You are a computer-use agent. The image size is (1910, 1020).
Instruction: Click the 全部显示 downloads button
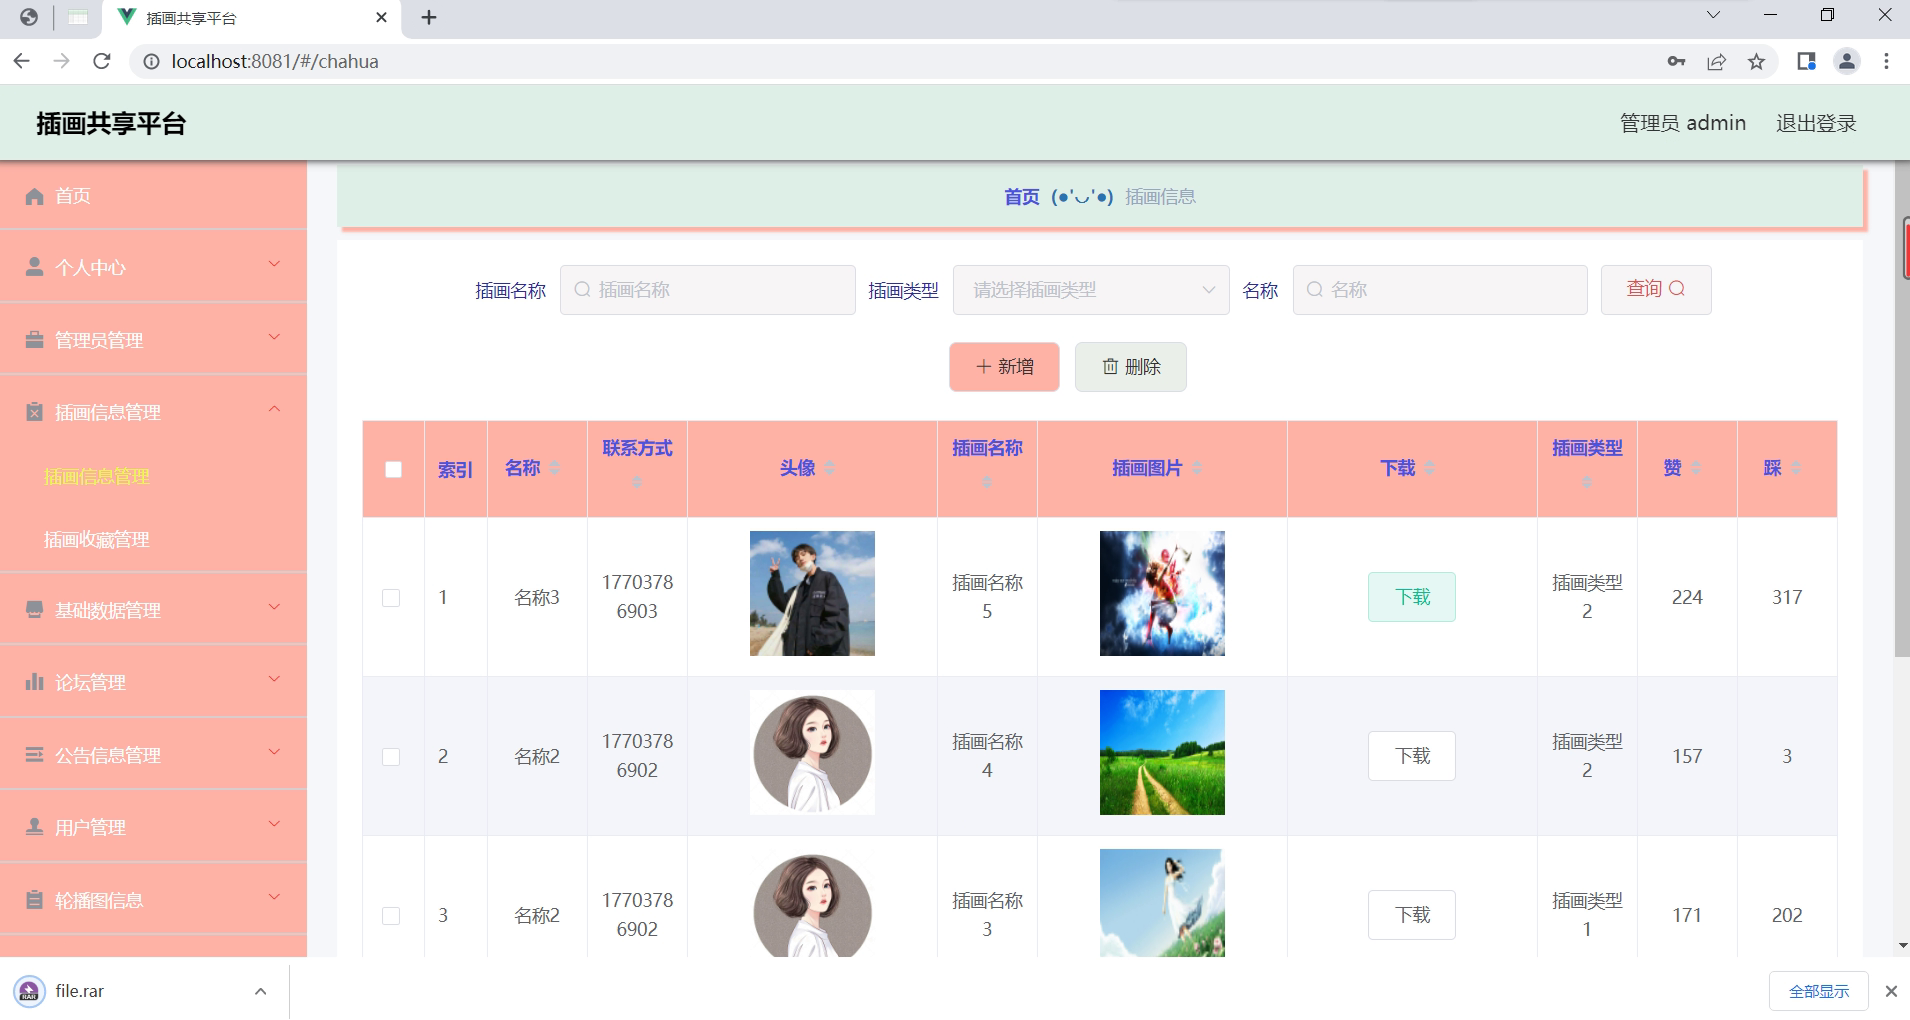(1818, 991)
